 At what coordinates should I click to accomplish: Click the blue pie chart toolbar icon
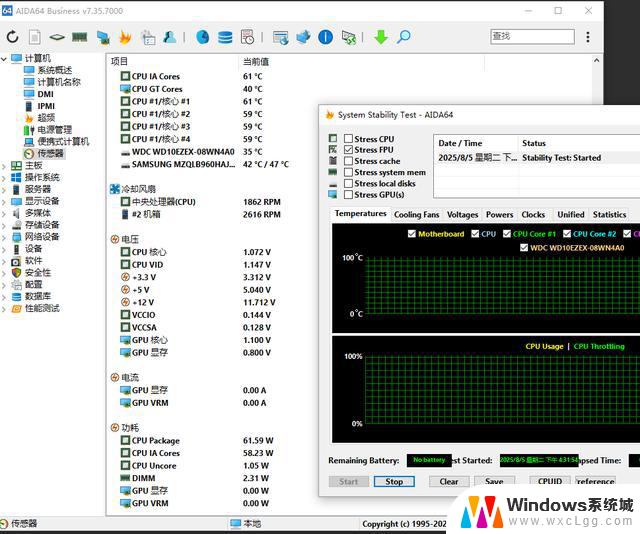[202, 37]
